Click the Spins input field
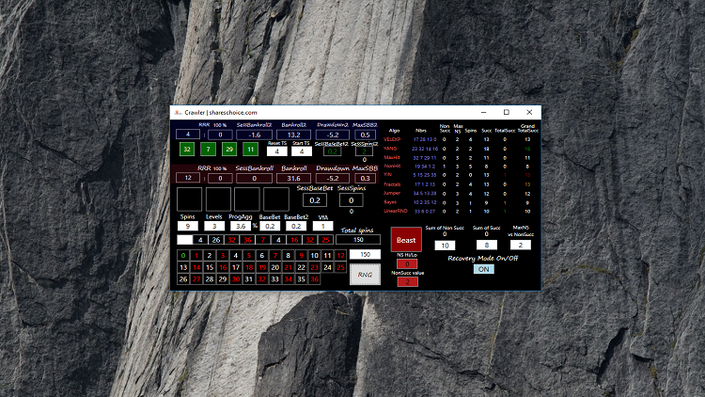The width and height of the screenshot is (705, 397). tap(187, 226)
